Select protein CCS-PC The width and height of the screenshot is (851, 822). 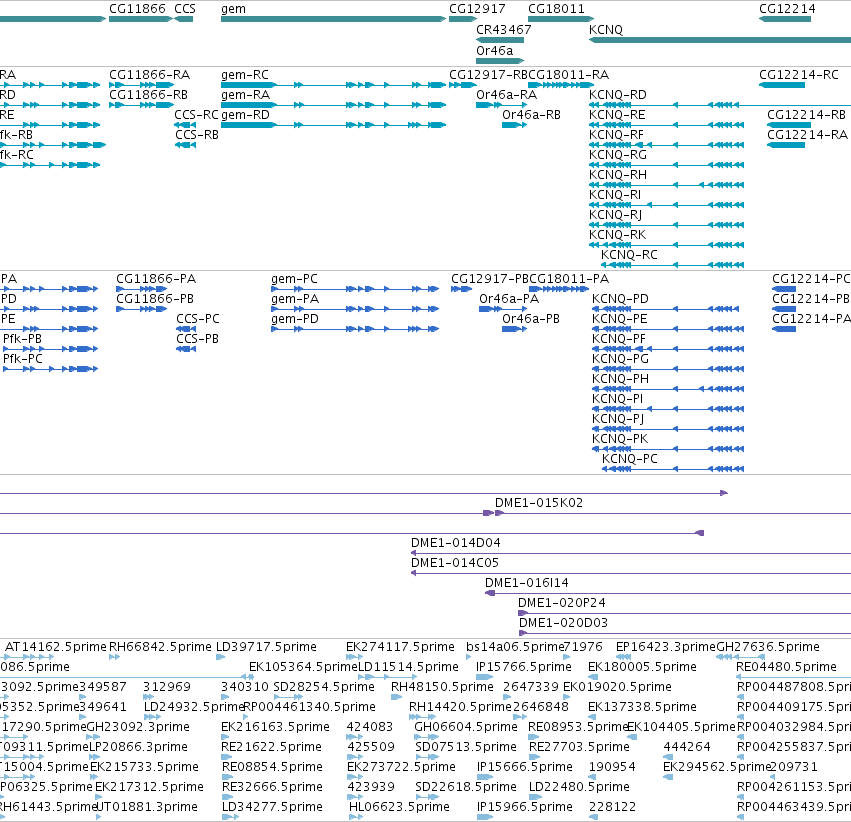pos(186,329)
